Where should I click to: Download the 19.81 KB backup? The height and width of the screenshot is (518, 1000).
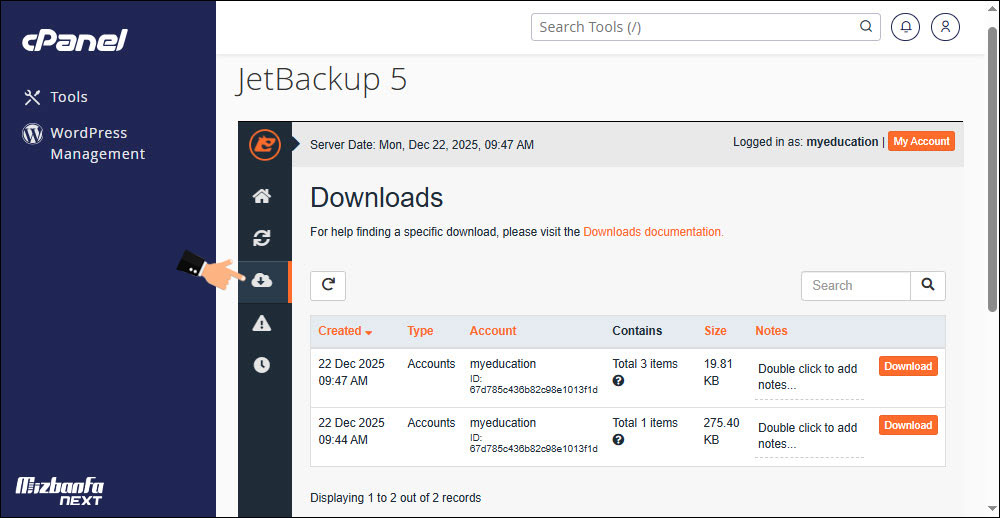point(908,366)
